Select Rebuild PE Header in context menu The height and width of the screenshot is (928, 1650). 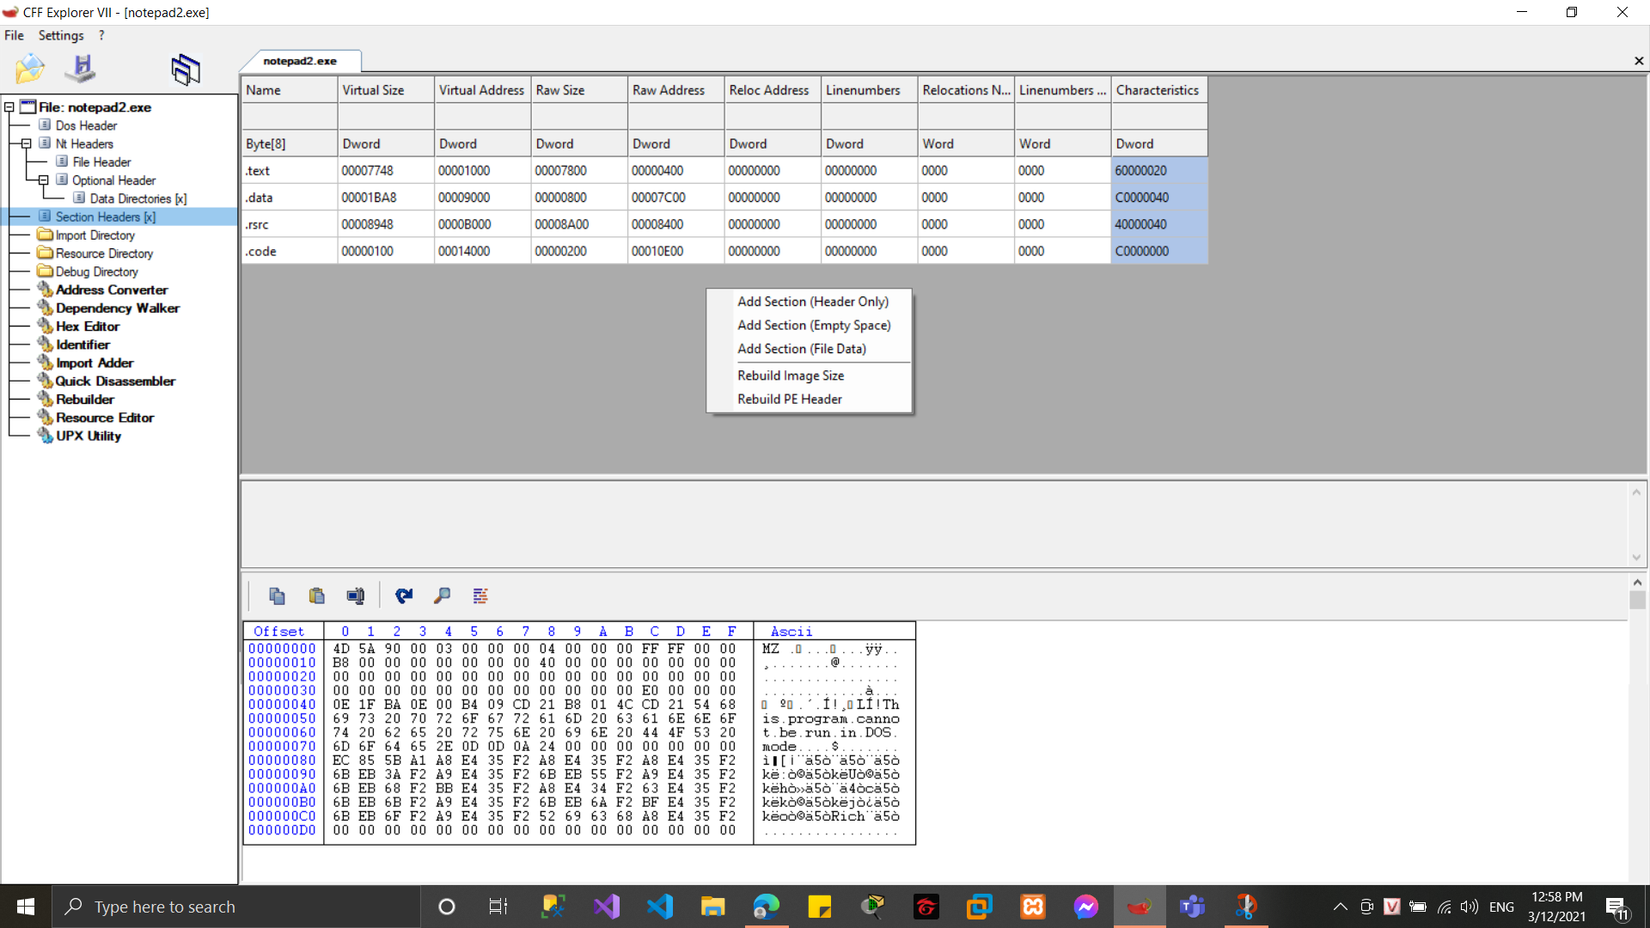click(x=789, y=399)
